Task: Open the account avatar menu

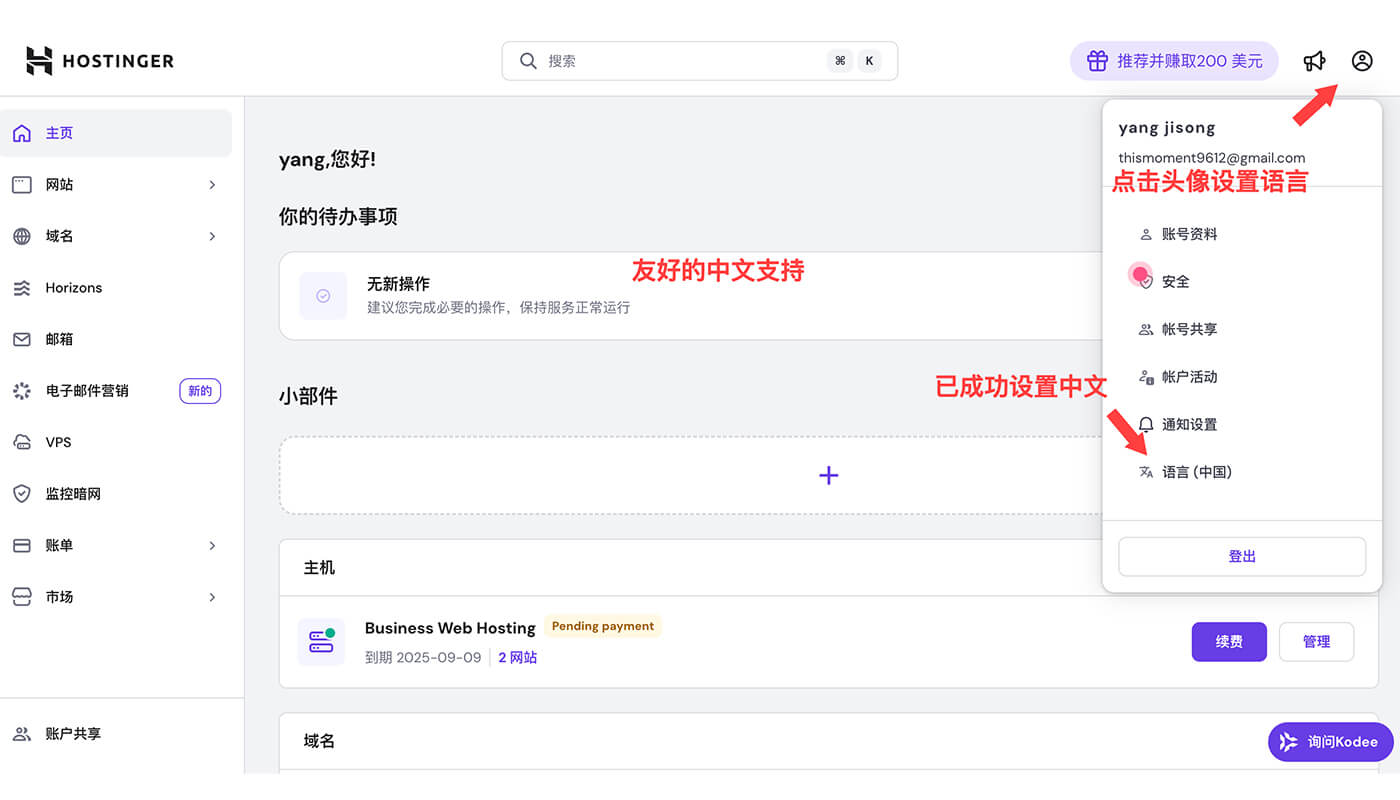Action: [1362, 61]
